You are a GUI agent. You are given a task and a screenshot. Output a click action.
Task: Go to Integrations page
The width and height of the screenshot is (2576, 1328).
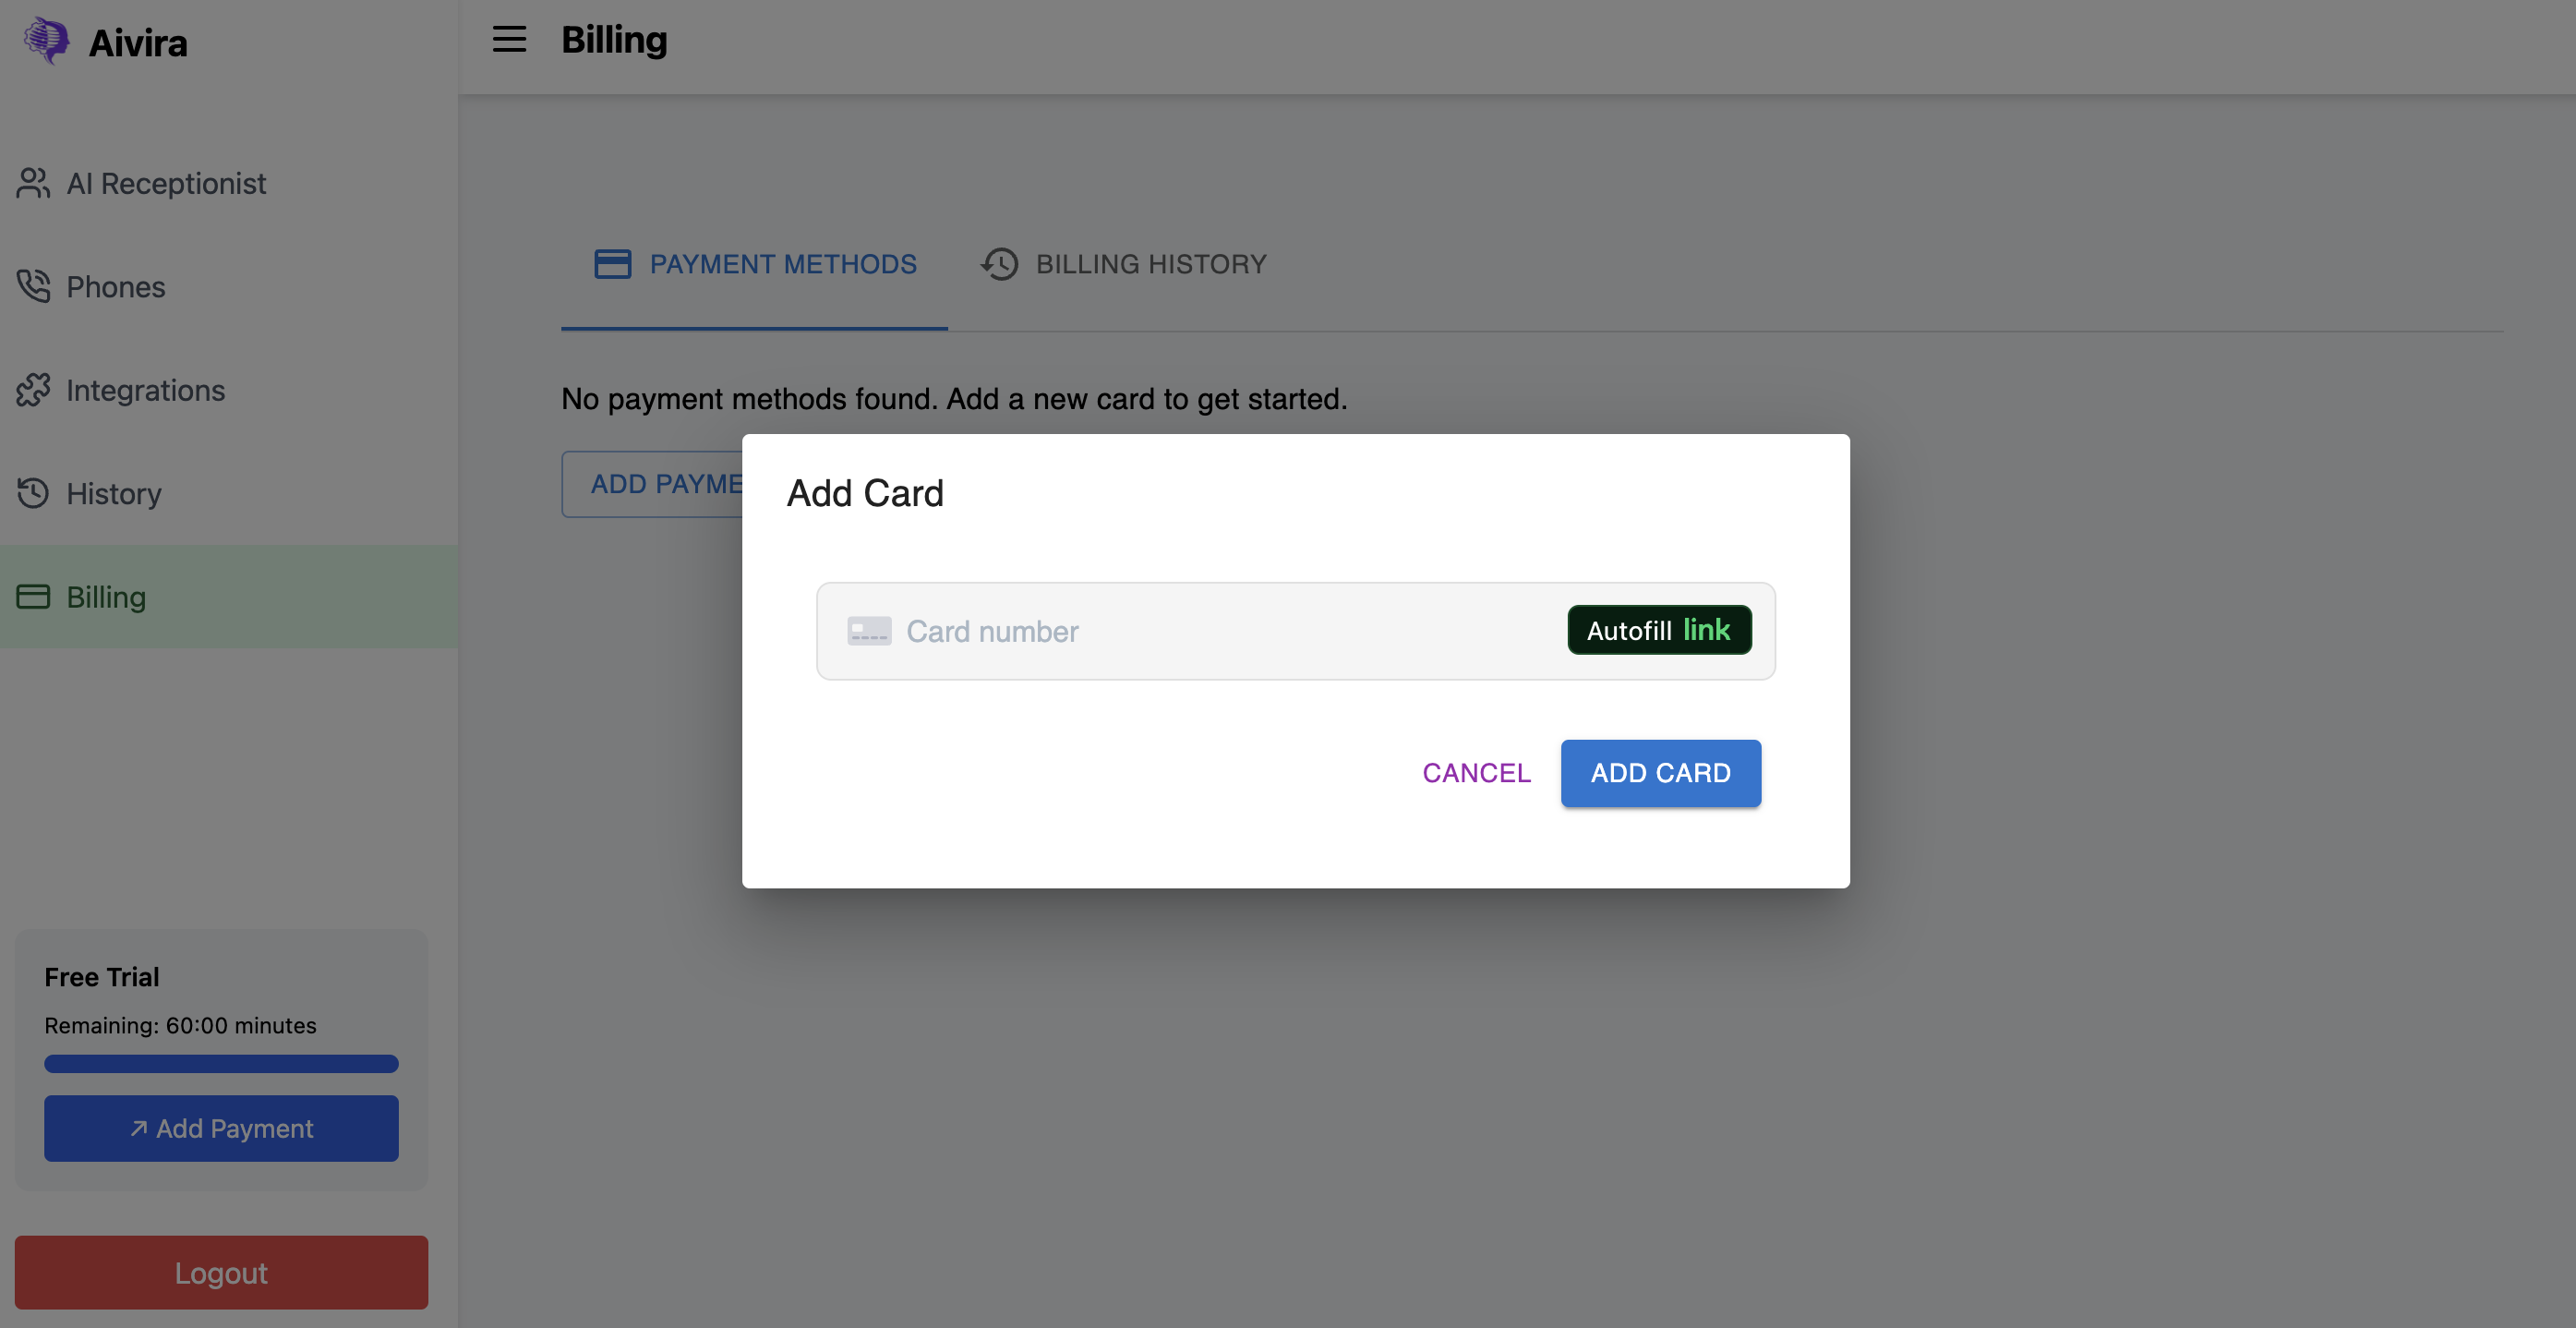click(x=146, y=390)
